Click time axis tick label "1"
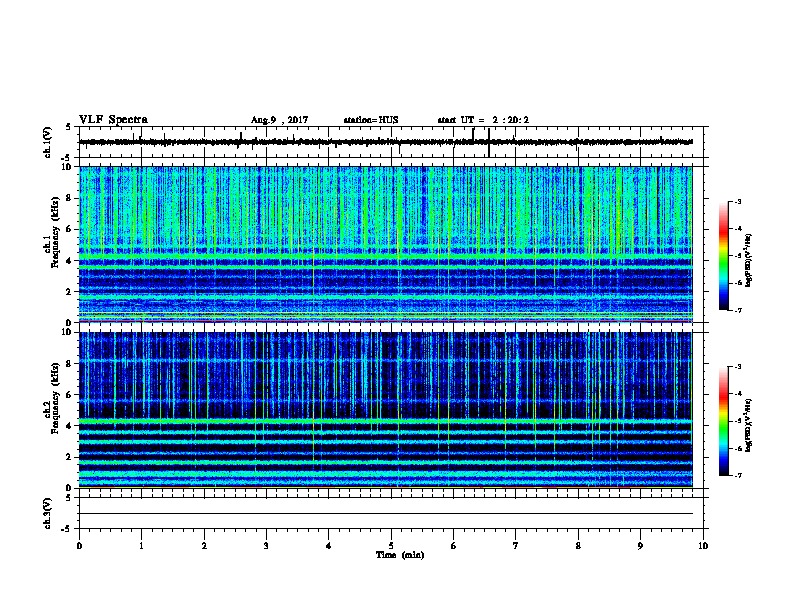This screenshot has height=612, width=792. pyautogui.click(x=141, y=546)
